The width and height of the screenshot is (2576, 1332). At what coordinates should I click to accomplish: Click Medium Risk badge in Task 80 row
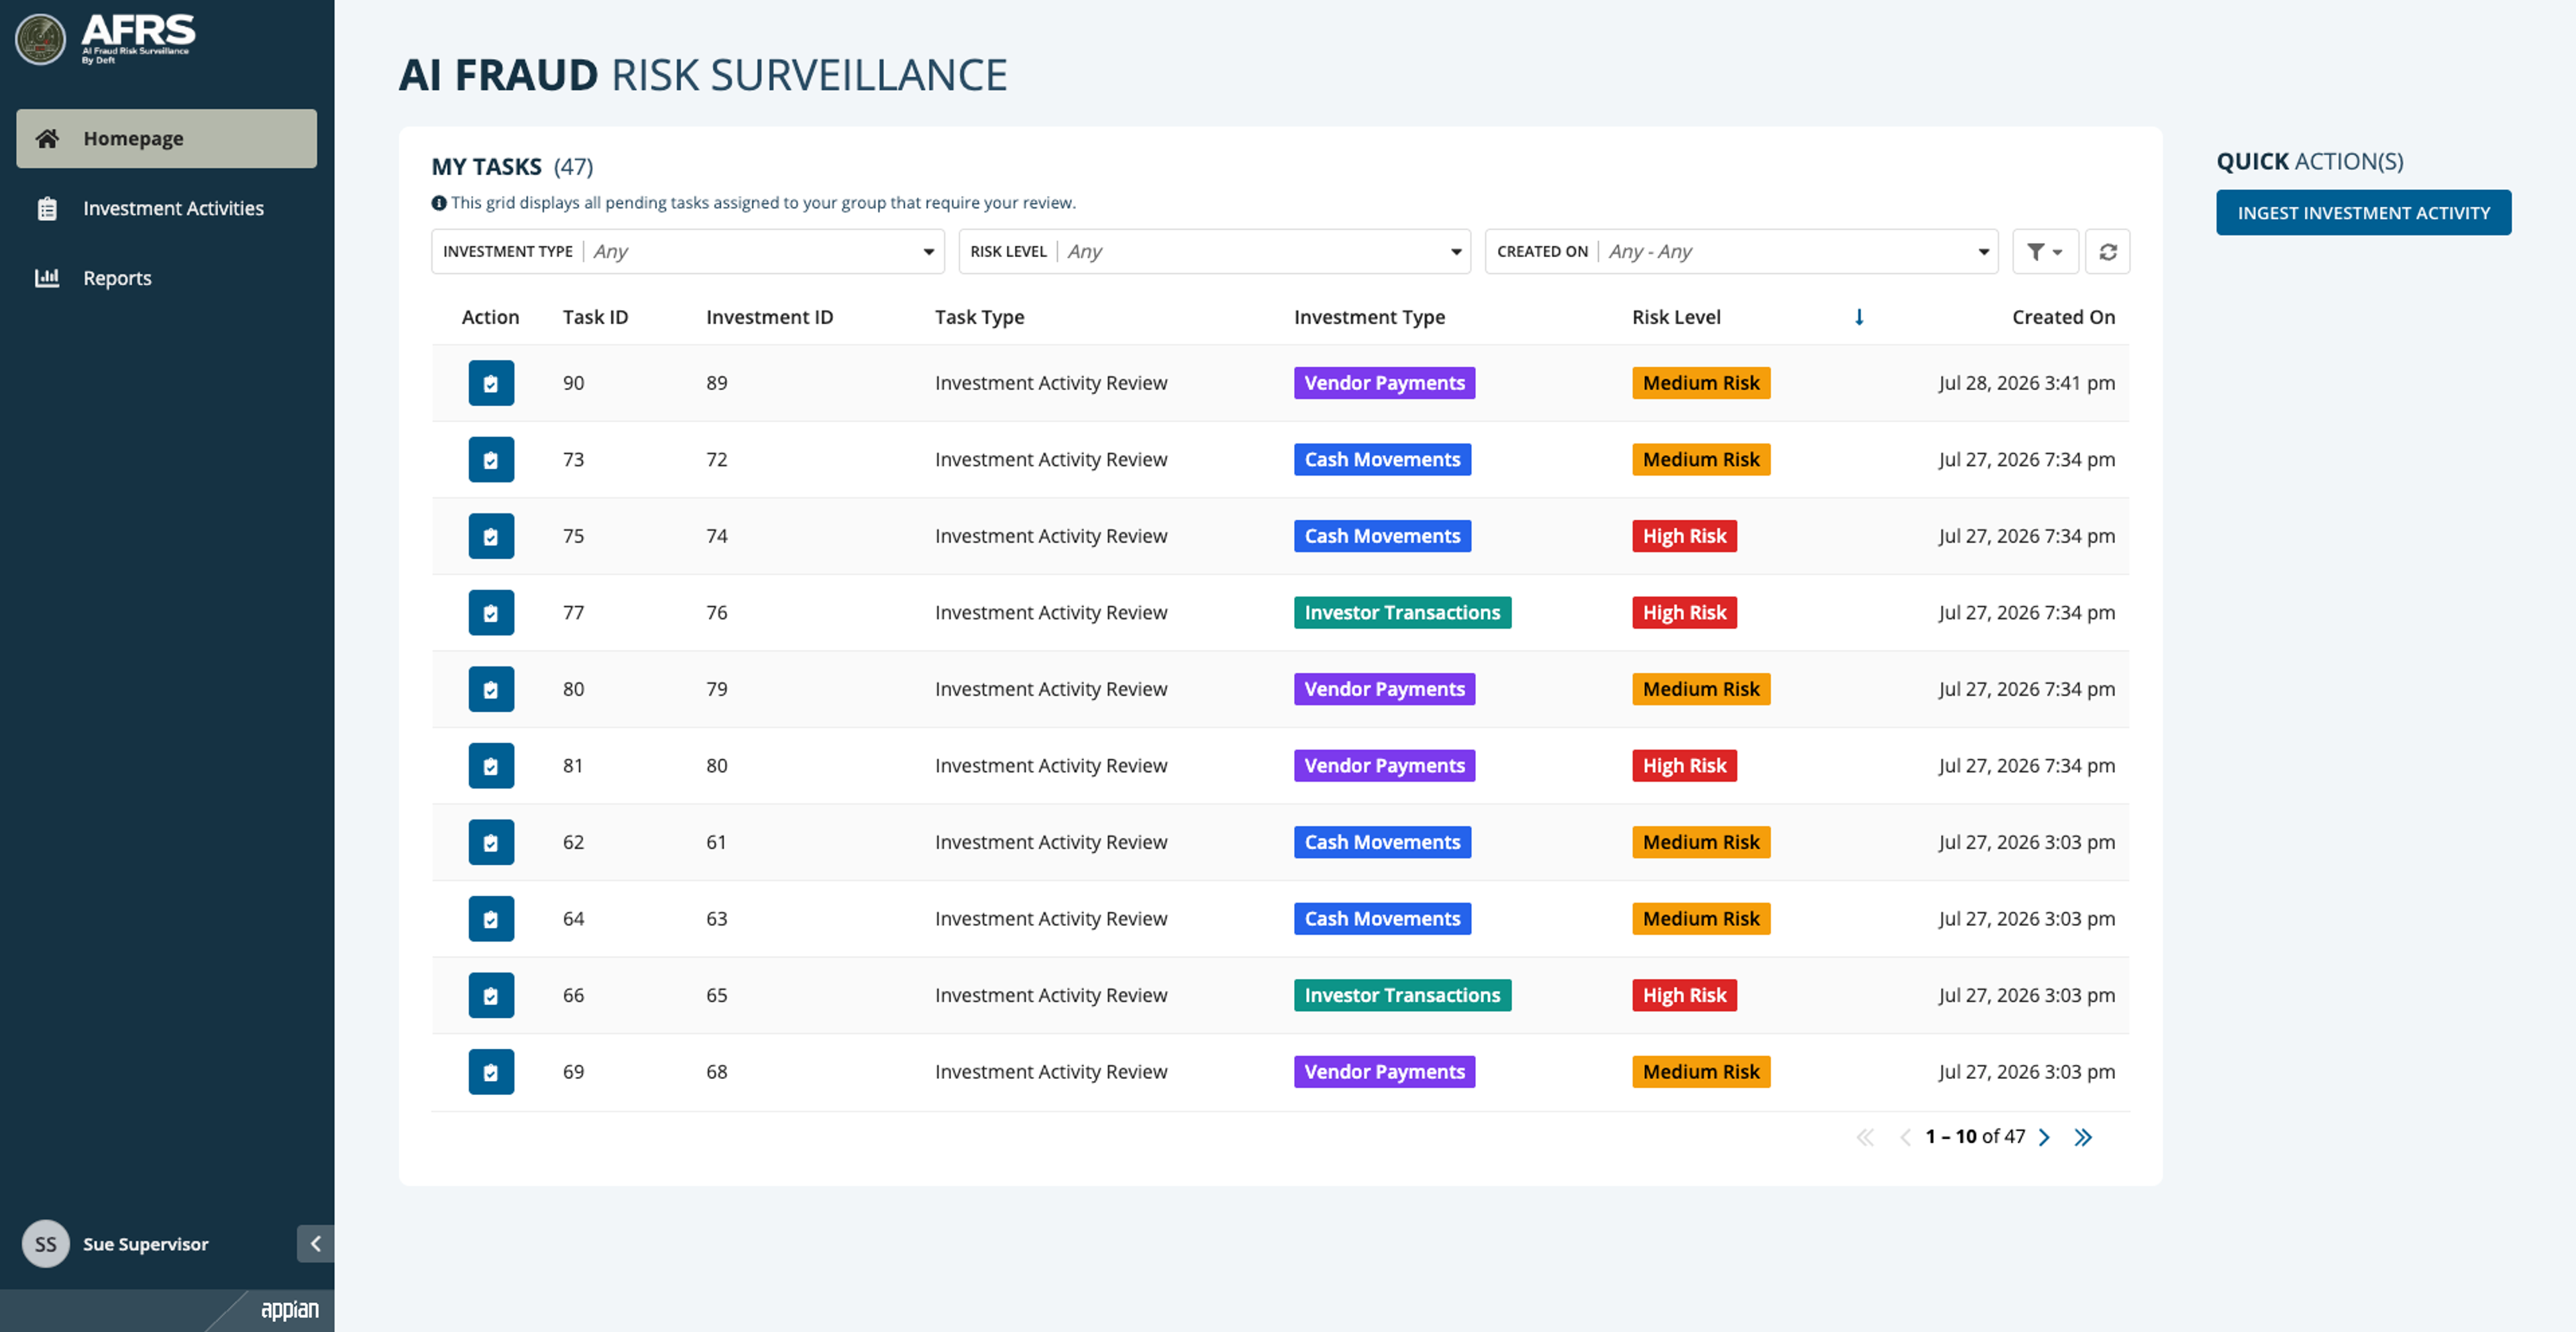pos(1701,689)
